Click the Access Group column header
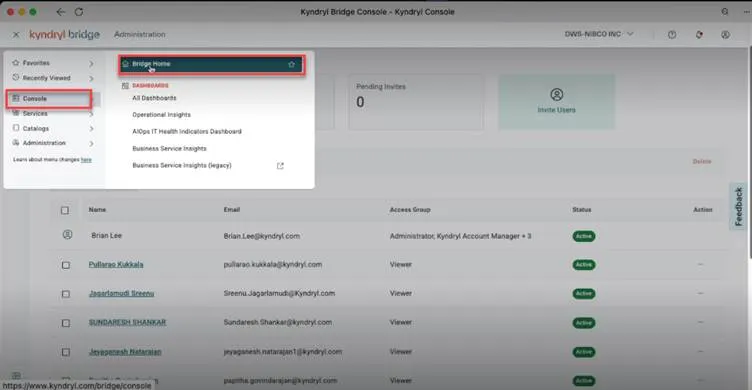The height and width of the screenshot is (390, 752). [410, 210]
